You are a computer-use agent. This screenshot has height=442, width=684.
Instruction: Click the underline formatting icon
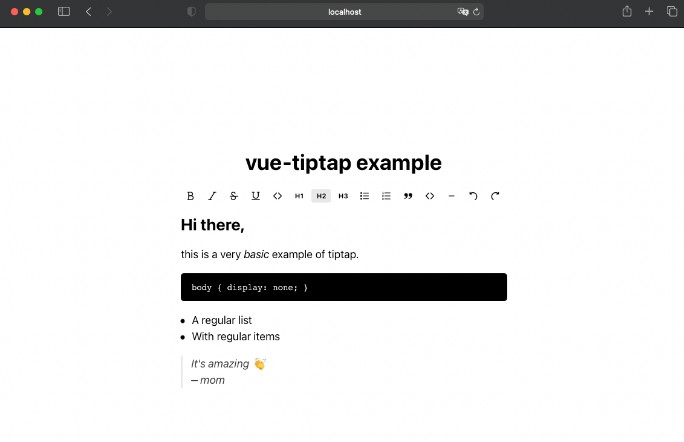[x=256, y=196]
